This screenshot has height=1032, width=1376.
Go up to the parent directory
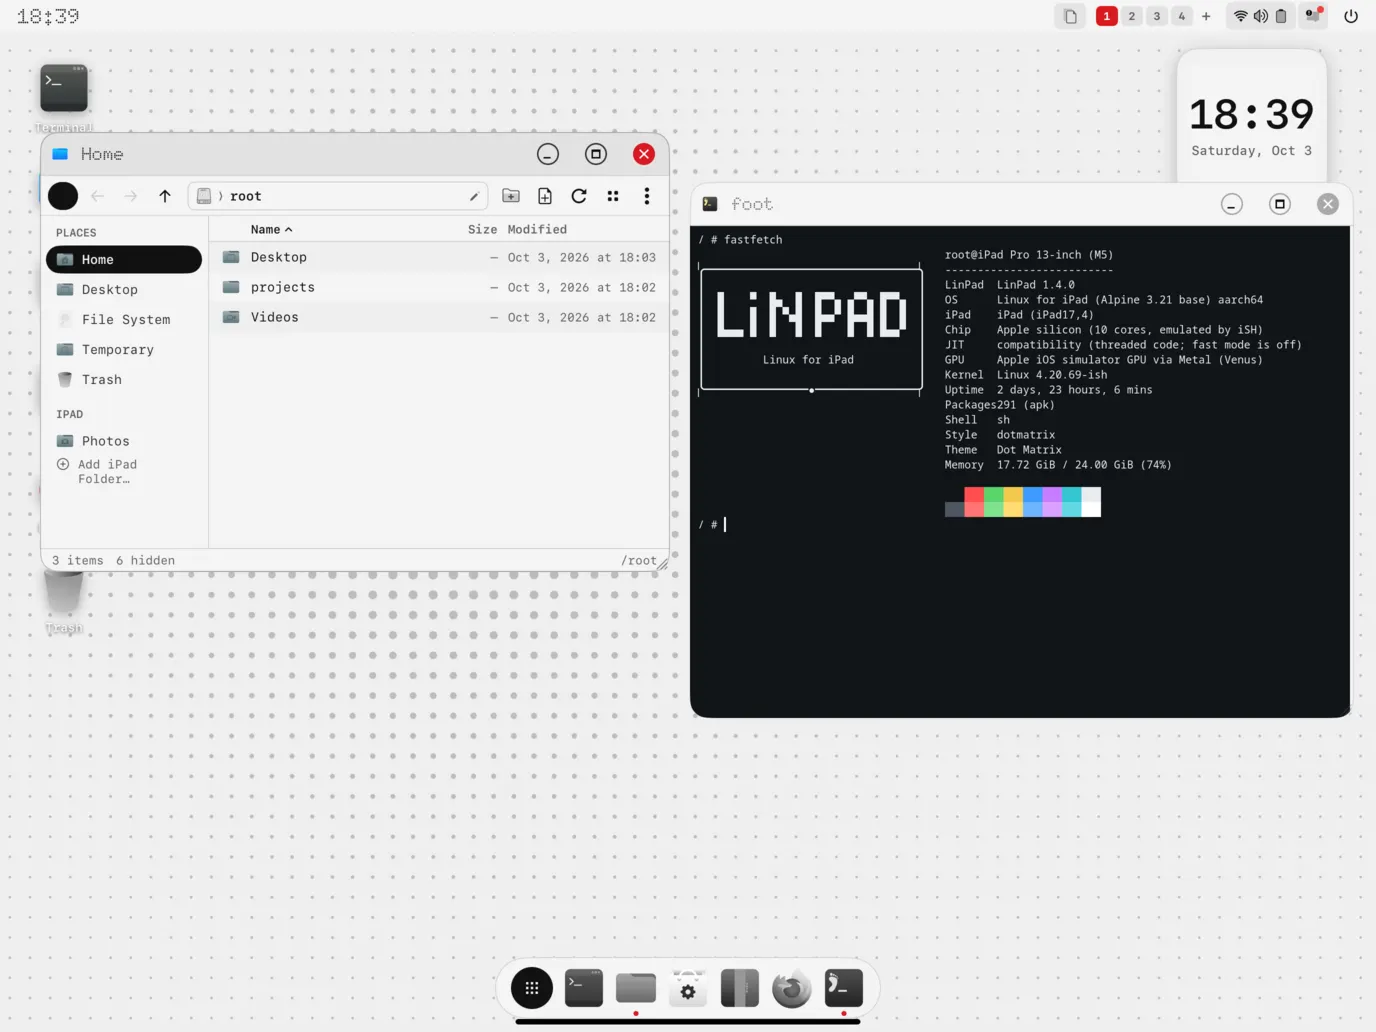[165, 196]
